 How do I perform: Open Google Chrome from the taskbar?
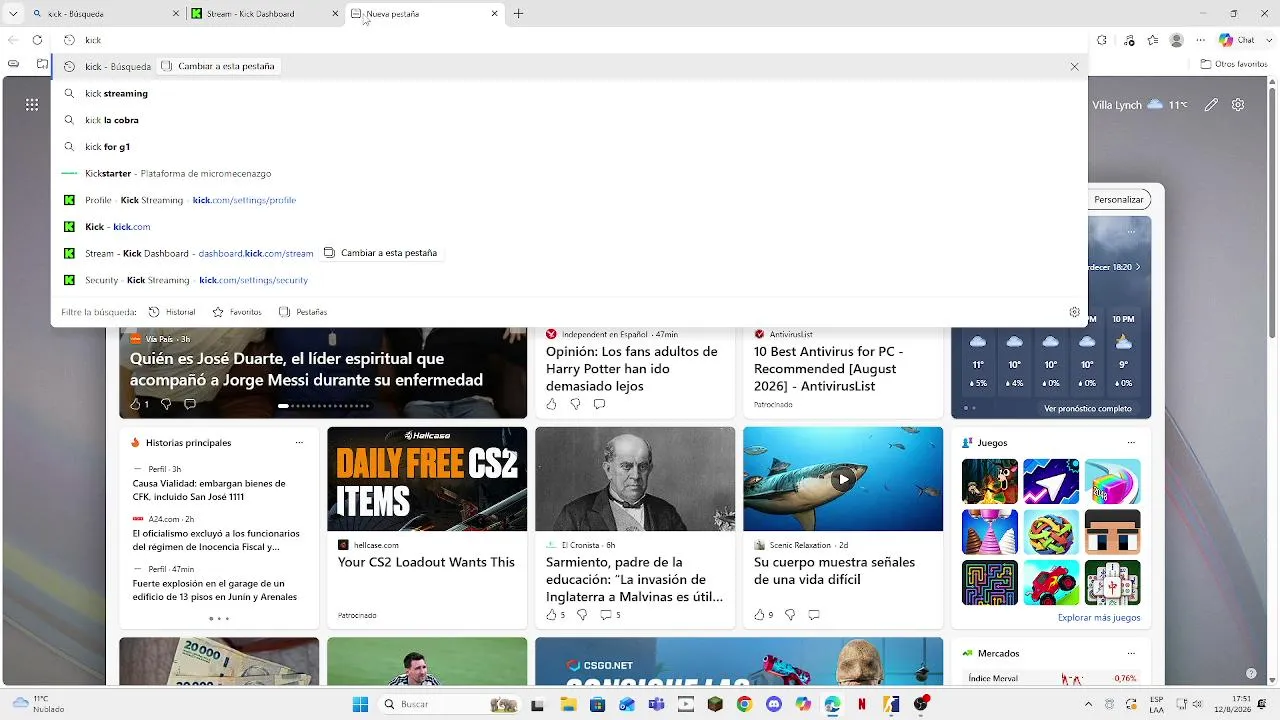click(x=744, y=704)
